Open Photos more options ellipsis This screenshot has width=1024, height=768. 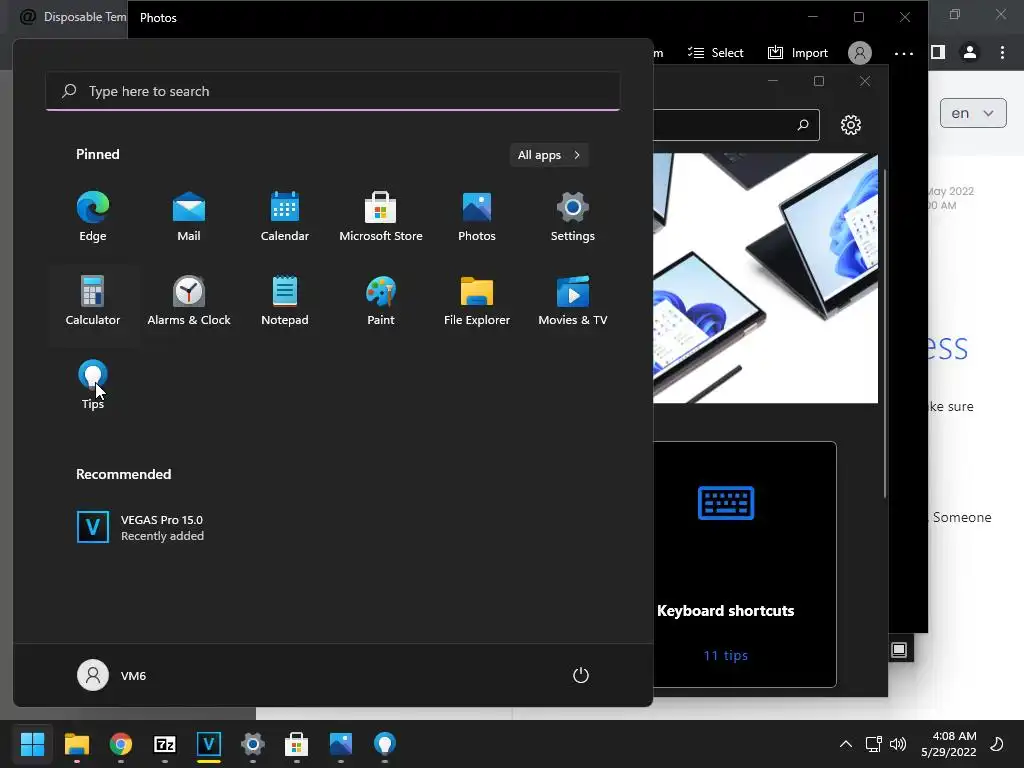click(904, 54)
